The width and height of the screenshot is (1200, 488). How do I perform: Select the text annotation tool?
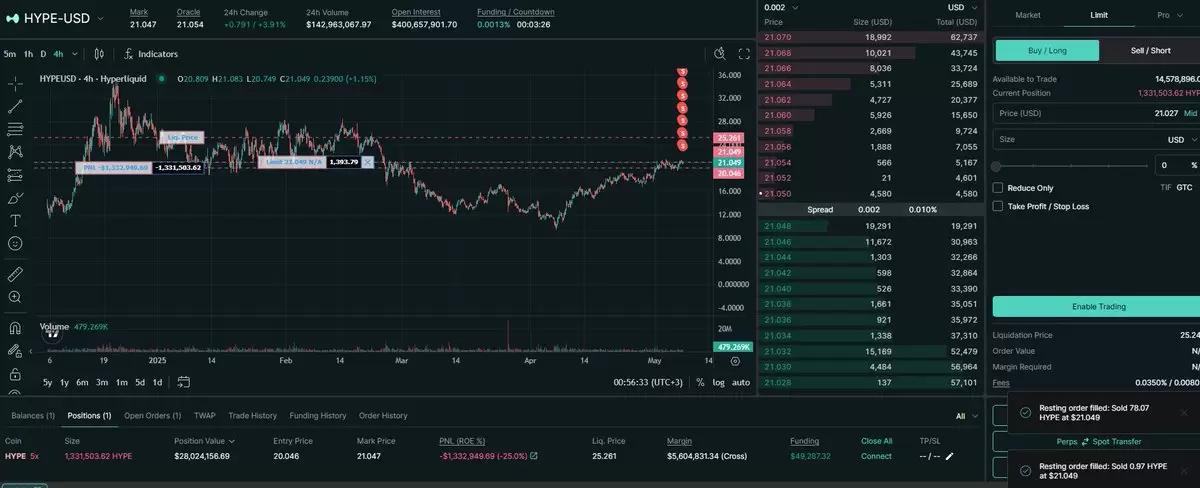click(15, 220)
